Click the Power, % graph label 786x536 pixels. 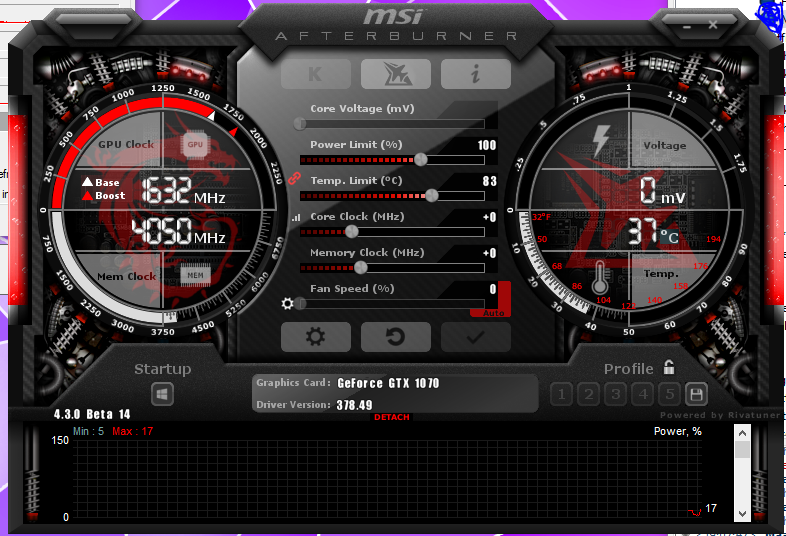(678, 431)
